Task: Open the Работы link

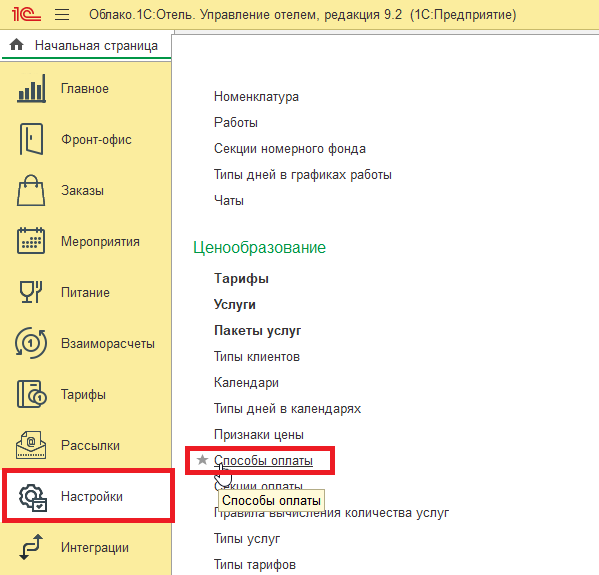Action: pyautogui.click(x=236, y=123)
